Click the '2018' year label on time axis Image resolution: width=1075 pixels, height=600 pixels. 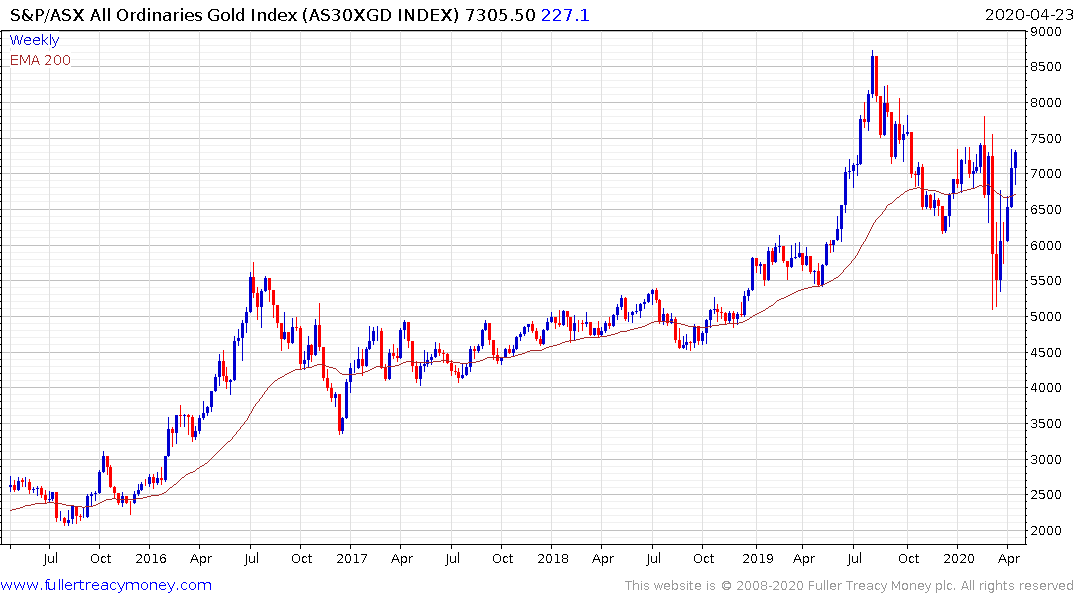point(553,559)
